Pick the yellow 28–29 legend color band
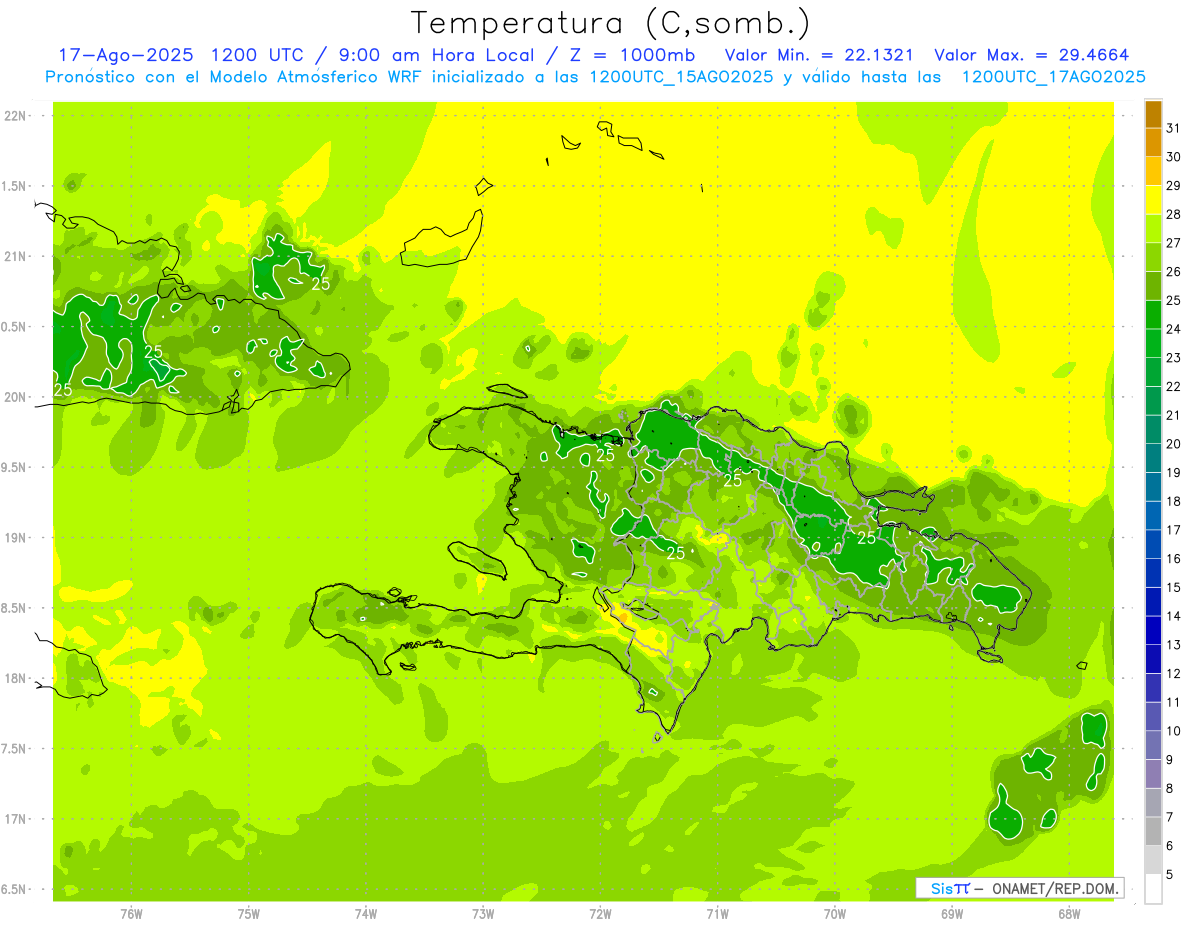 point(1153,200)
